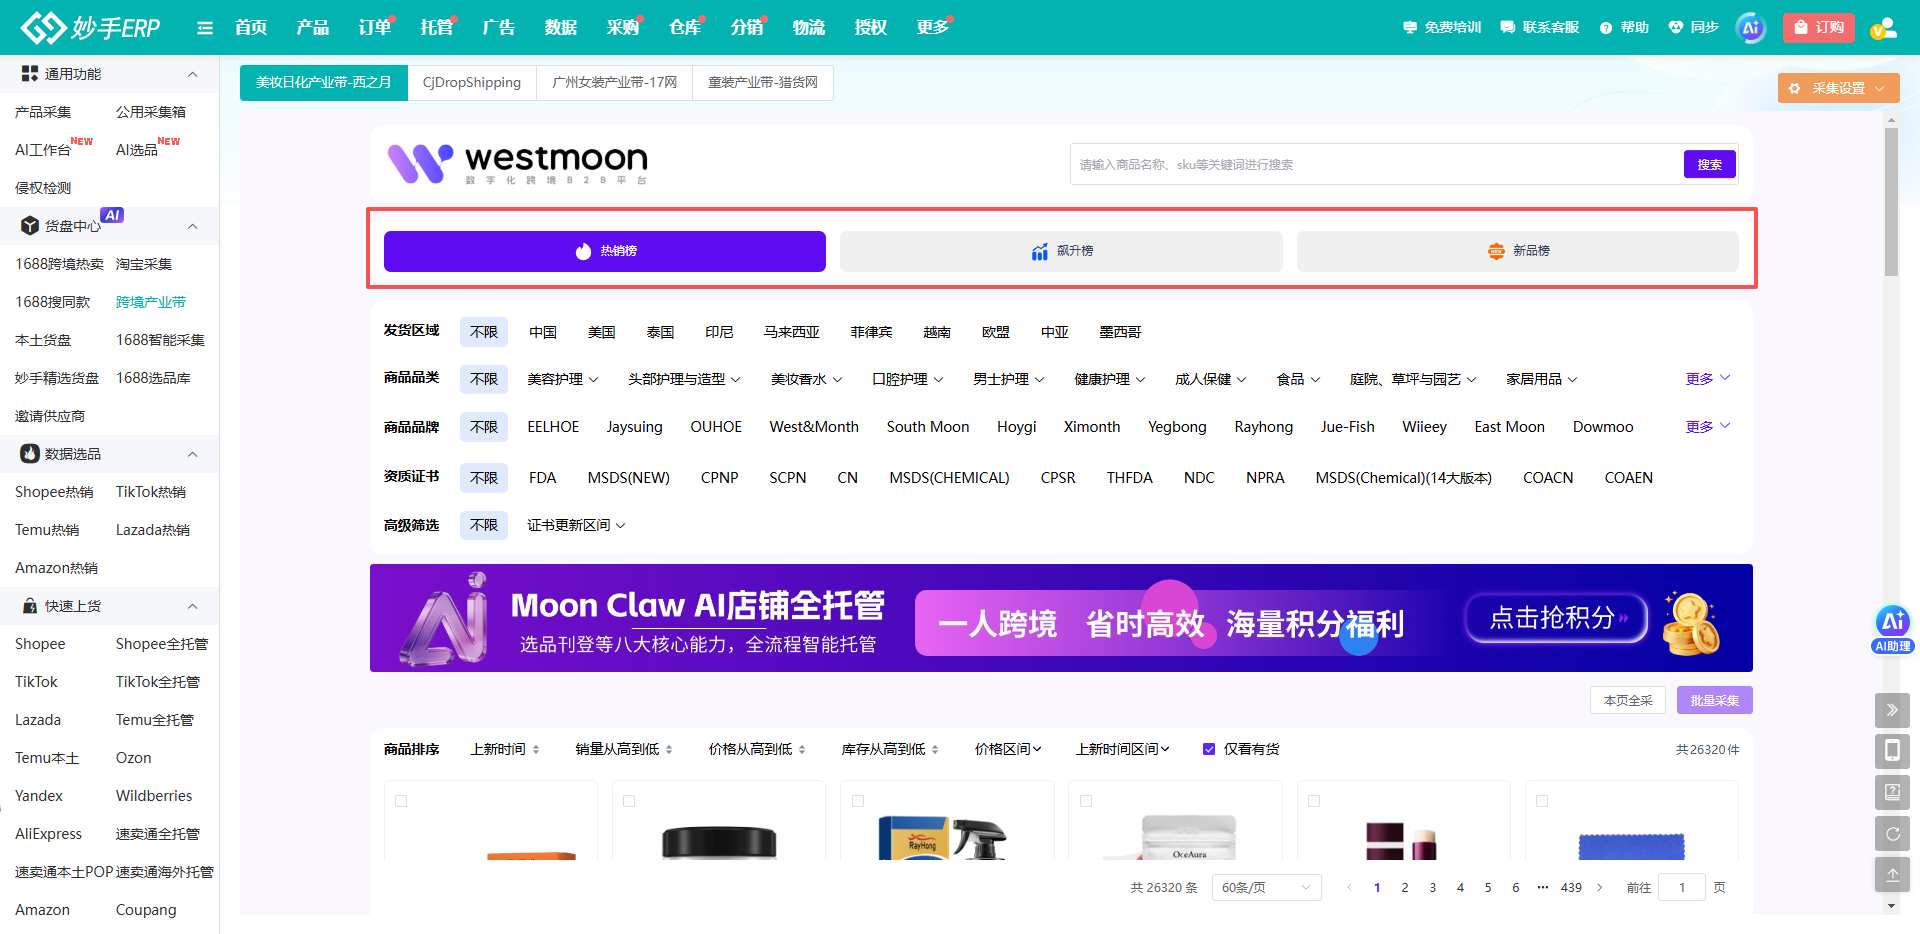This screenshot has width=1920, height=934.
Task: Expand the 头部护理与造型 dropdown
Action: pos(684,379)
